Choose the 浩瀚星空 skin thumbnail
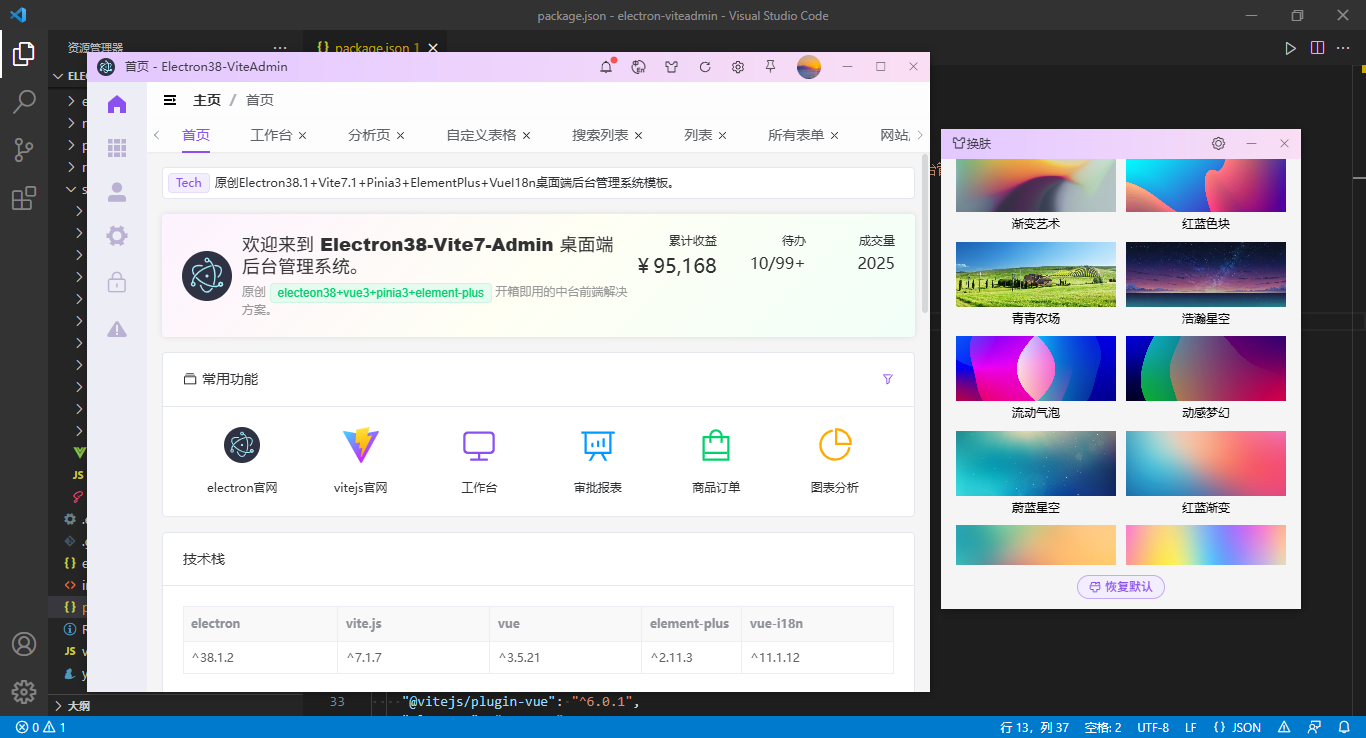Screen dimensions: 1366x738 click(x=1206, y=274)
